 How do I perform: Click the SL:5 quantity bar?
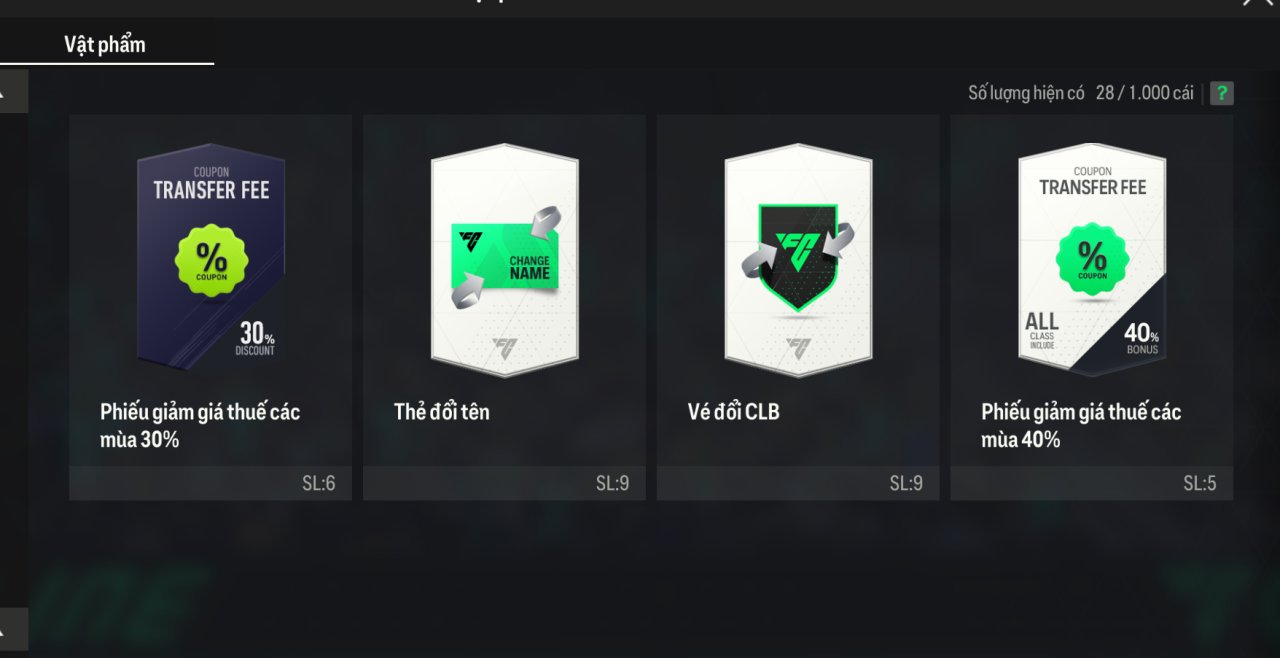(x=1091, y=483)
